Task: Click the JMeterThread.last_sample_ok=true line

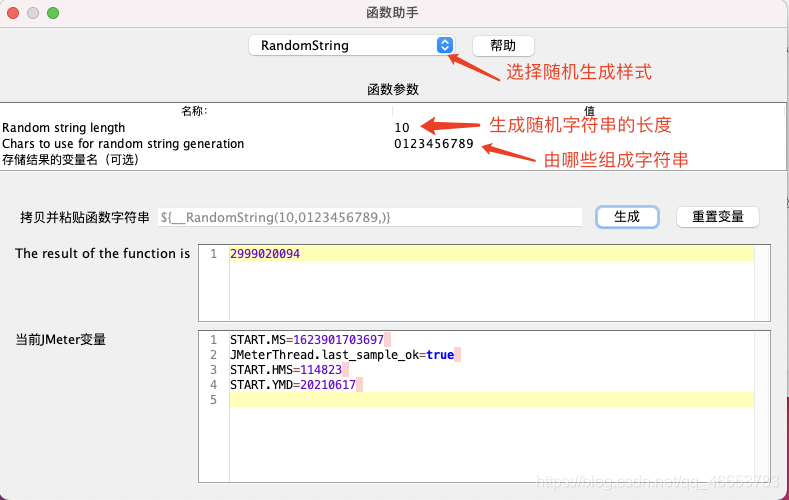Action: click(342, 355)
